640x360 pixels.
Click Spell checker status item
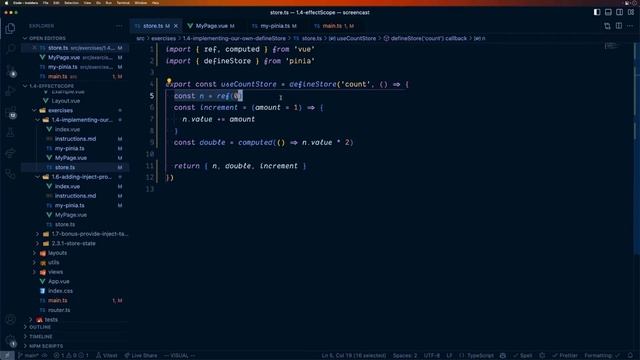point(522,356)
